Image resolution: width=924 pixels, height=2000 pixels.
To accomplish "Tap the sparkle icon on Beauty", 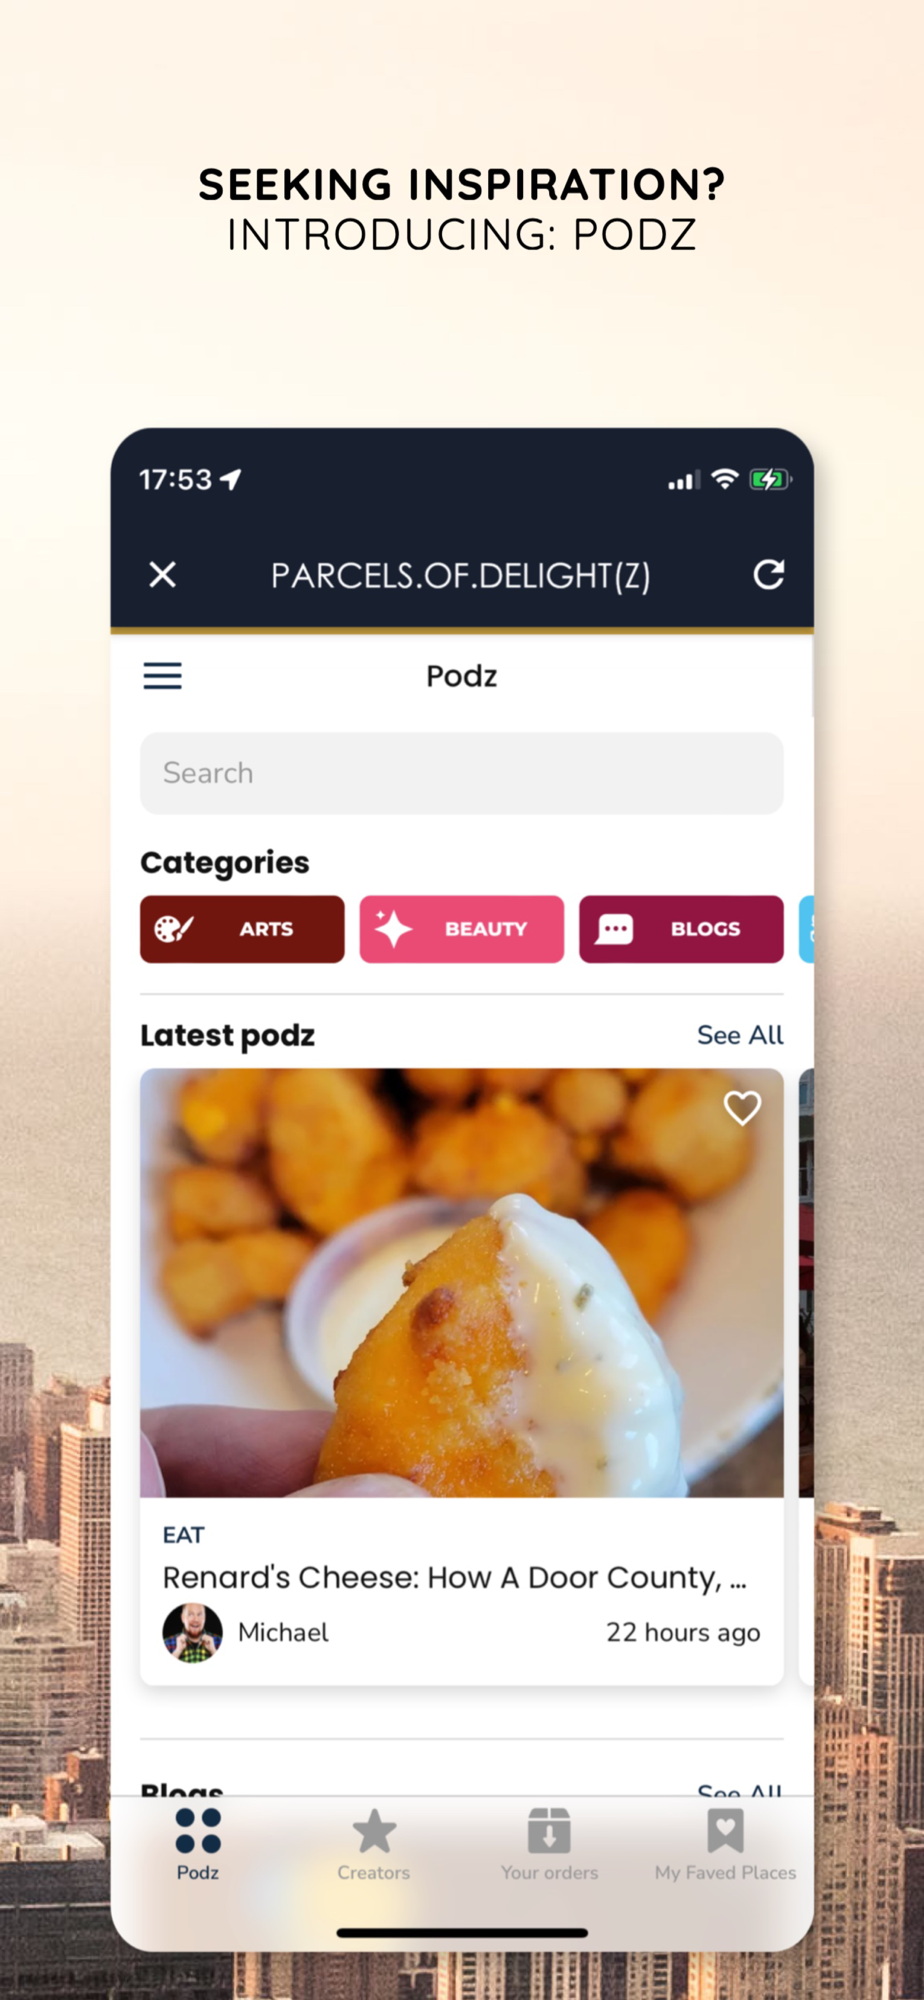I will click(x=393, y=929).
